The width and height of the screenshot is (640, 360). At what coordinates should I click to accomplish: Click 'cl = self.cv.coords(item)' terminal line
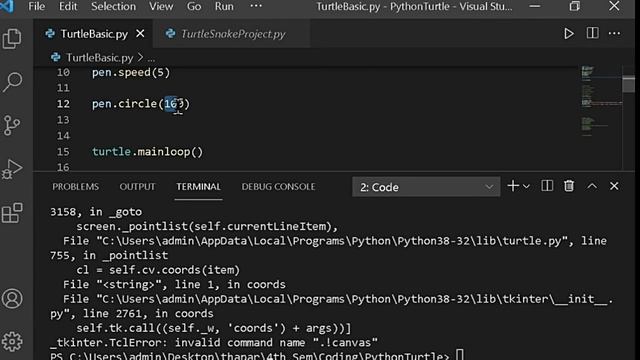point(158,270)
